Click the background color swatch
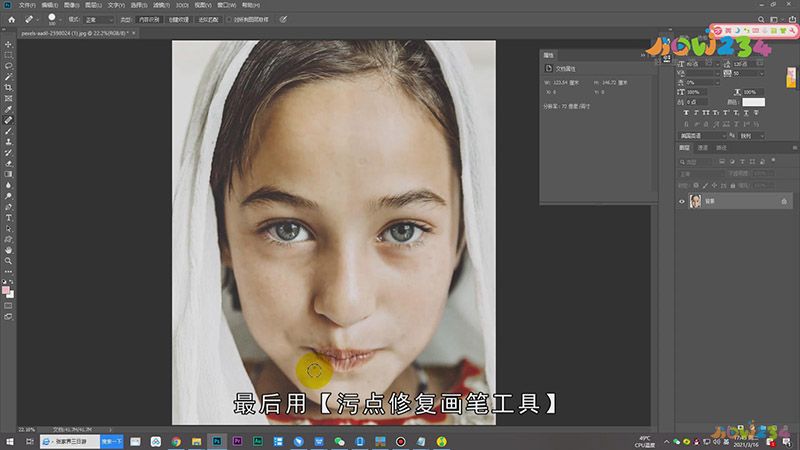Viewport: 800px width, 450px height. tap(10, 294)
